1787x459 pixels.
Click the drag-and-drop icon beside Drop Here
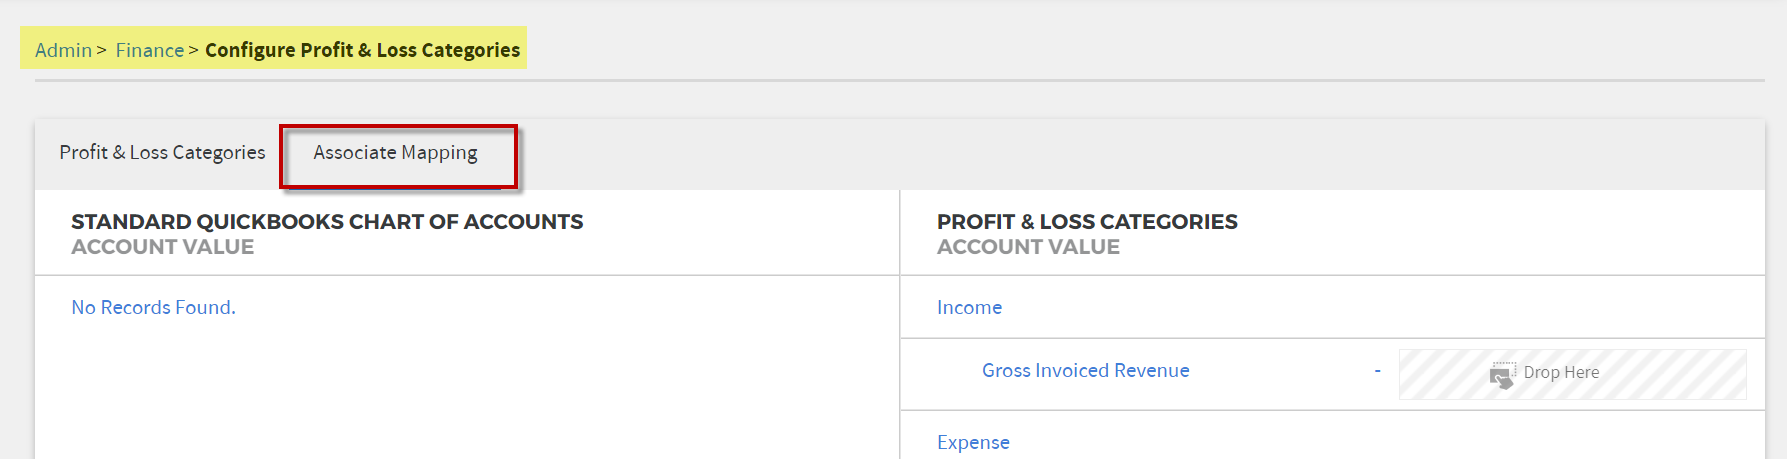[x=1502, y=375]
